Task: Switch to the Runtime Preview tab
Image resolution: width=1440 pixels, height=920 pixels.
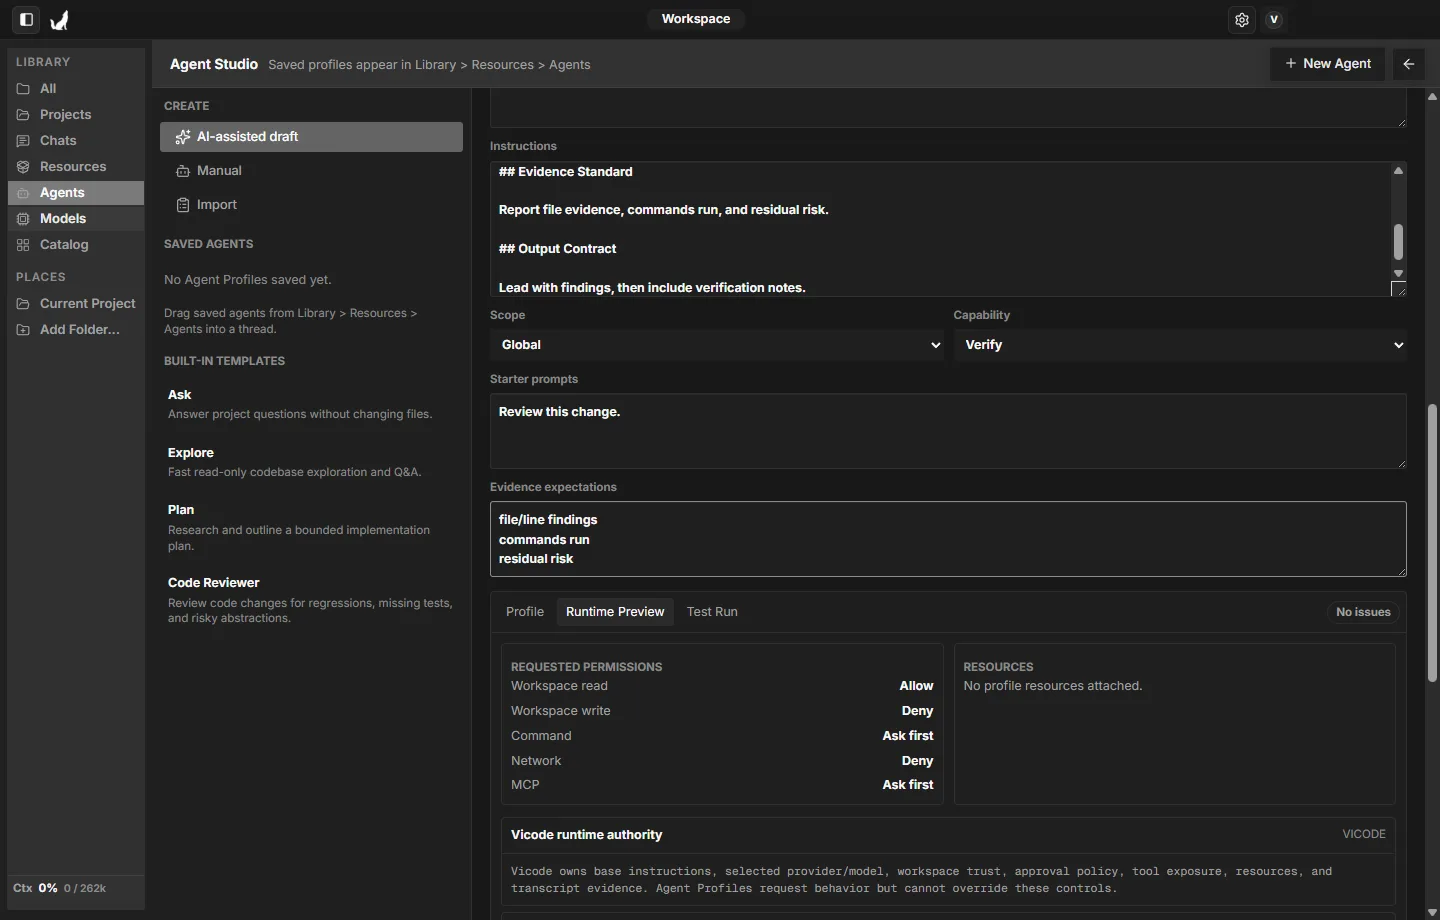Action: (615, 612)
